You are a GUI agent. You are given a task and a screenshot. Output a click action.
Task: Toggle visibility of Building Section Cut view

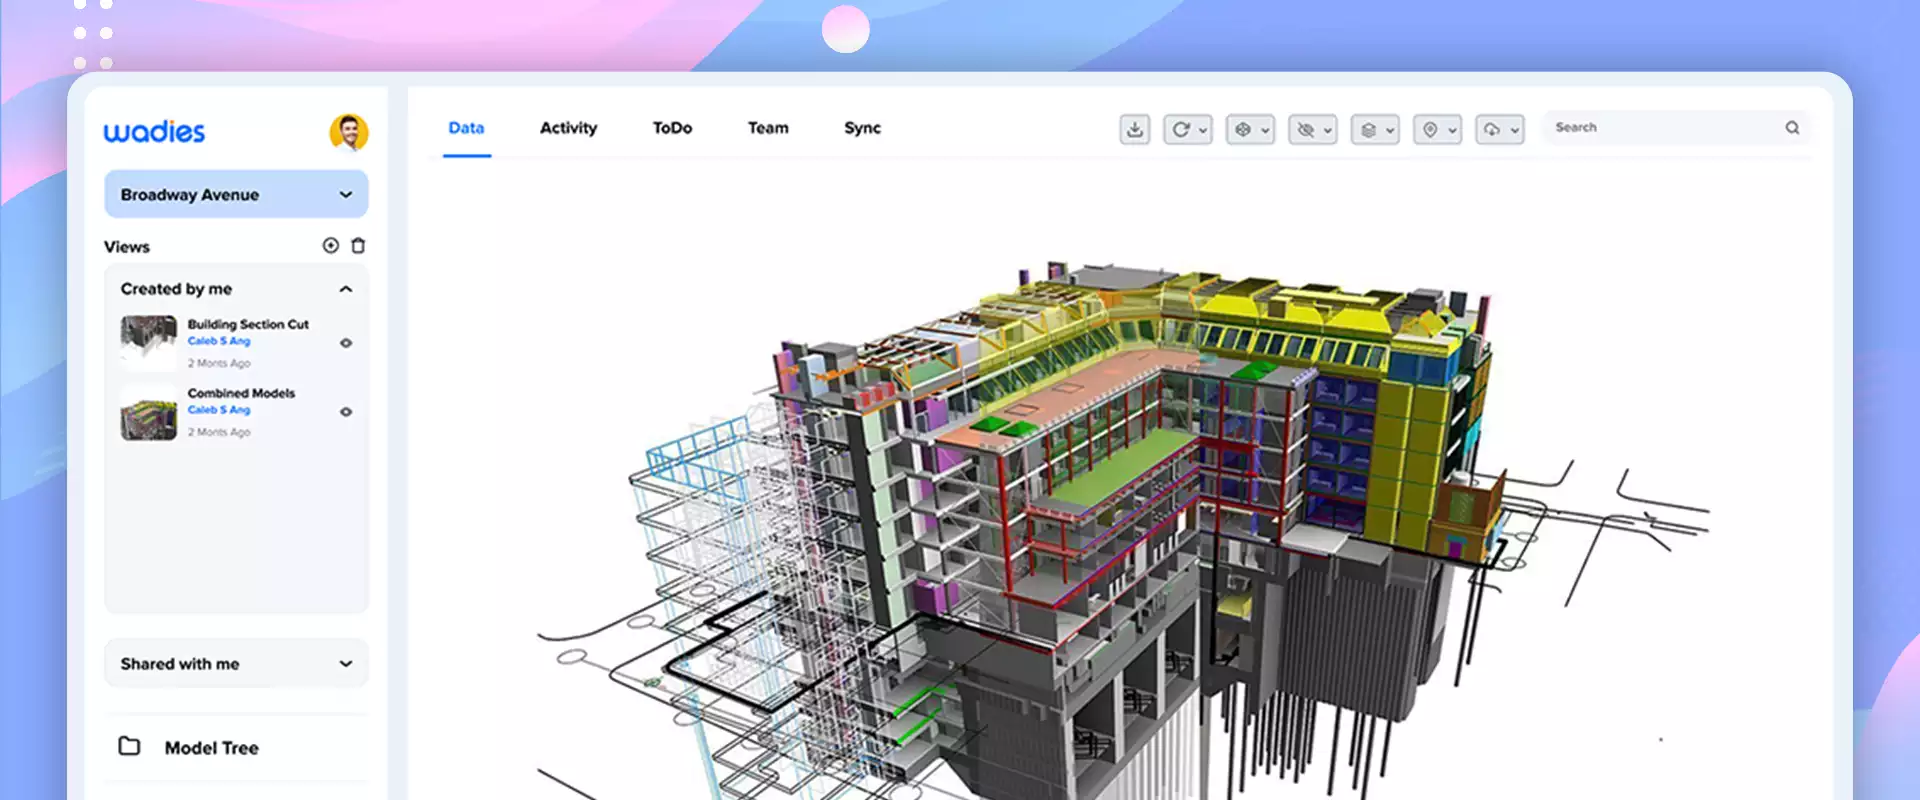346,343
